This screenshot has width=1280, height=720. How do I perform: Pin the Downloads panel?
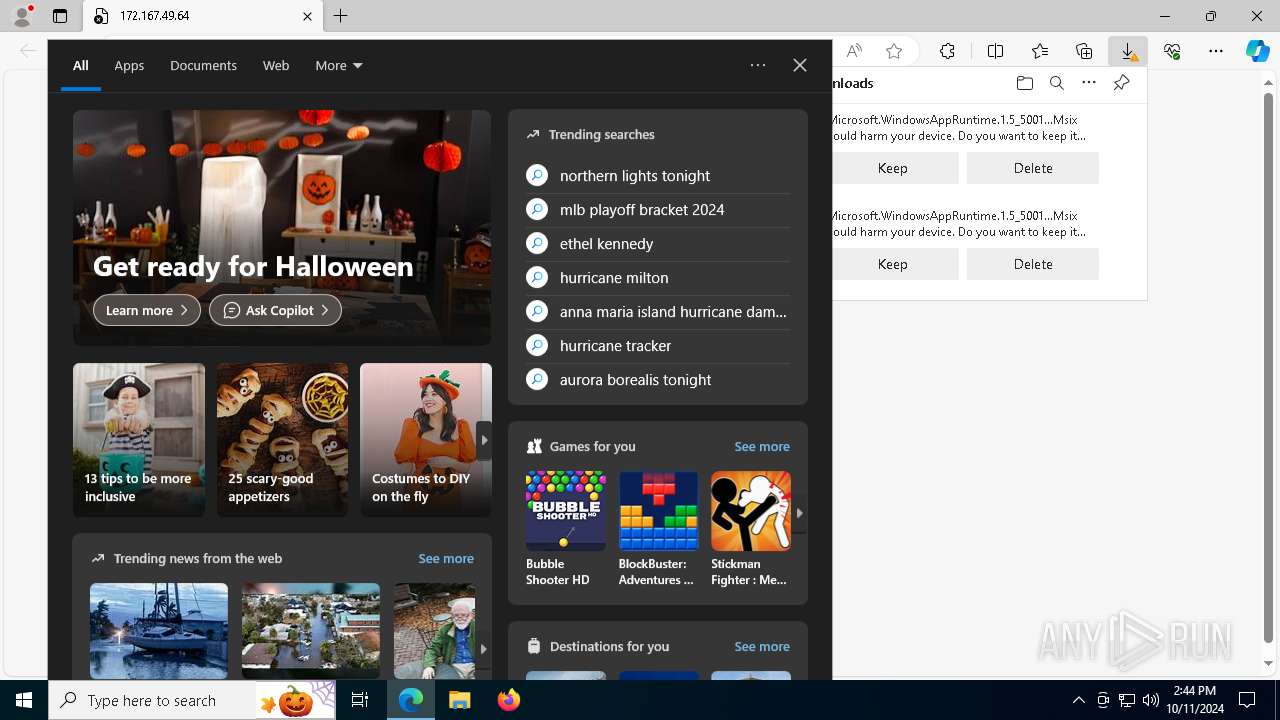(1122, 83)
